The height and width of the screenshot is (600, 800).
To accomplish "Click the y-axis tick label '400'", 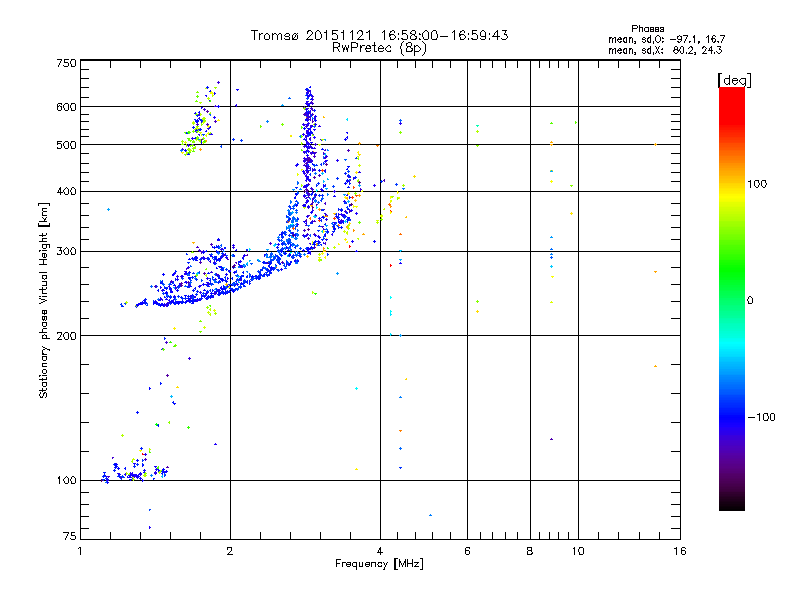I will point(66,191).
